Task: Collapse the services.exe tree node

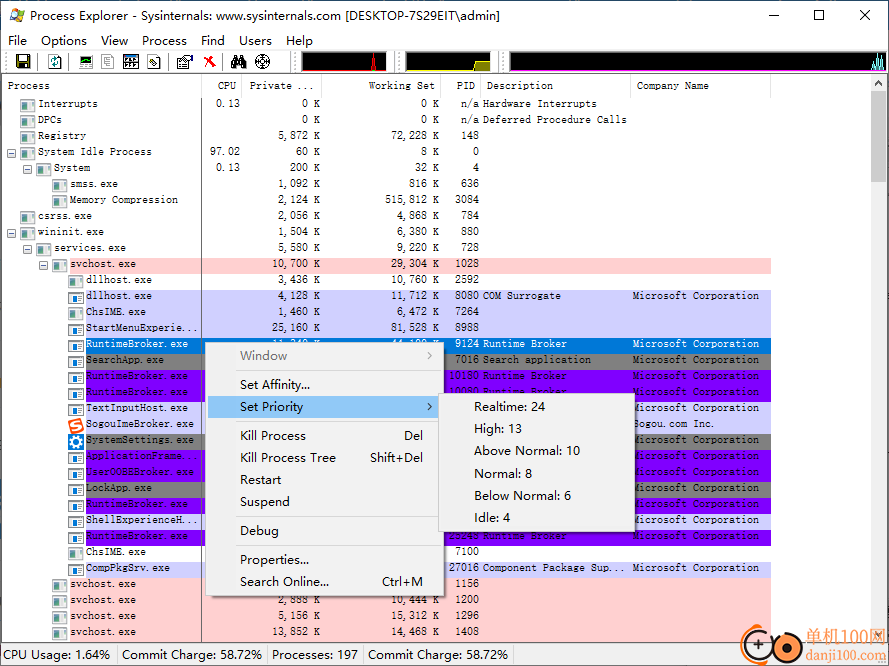Action: pos(27,248)
